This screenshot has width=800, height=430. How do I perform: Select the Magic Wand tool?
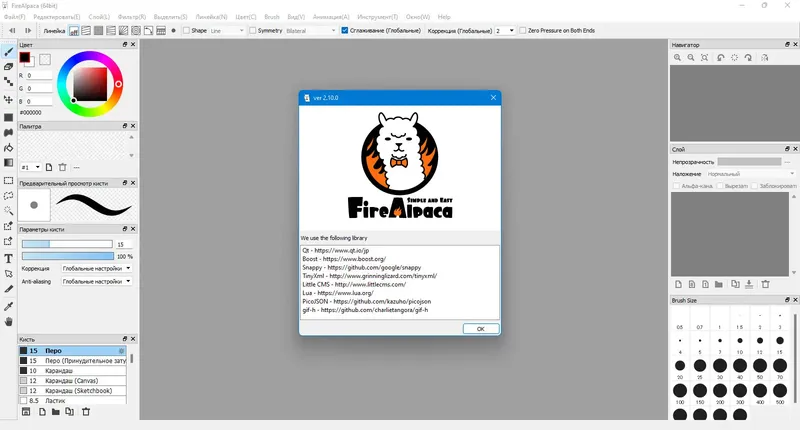8,211
